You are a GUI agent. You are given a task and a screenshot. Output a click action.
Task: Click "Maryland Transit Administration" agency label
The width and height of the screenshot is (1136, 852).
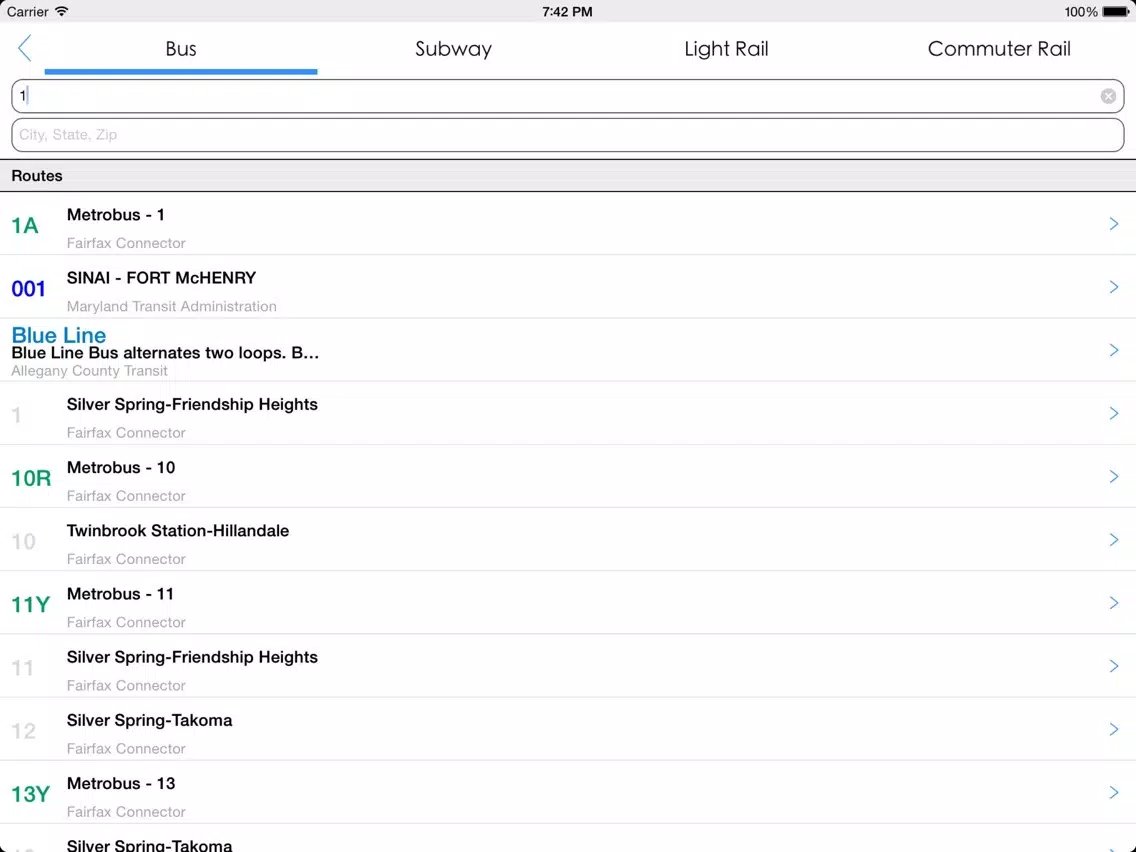pos(172,306)
